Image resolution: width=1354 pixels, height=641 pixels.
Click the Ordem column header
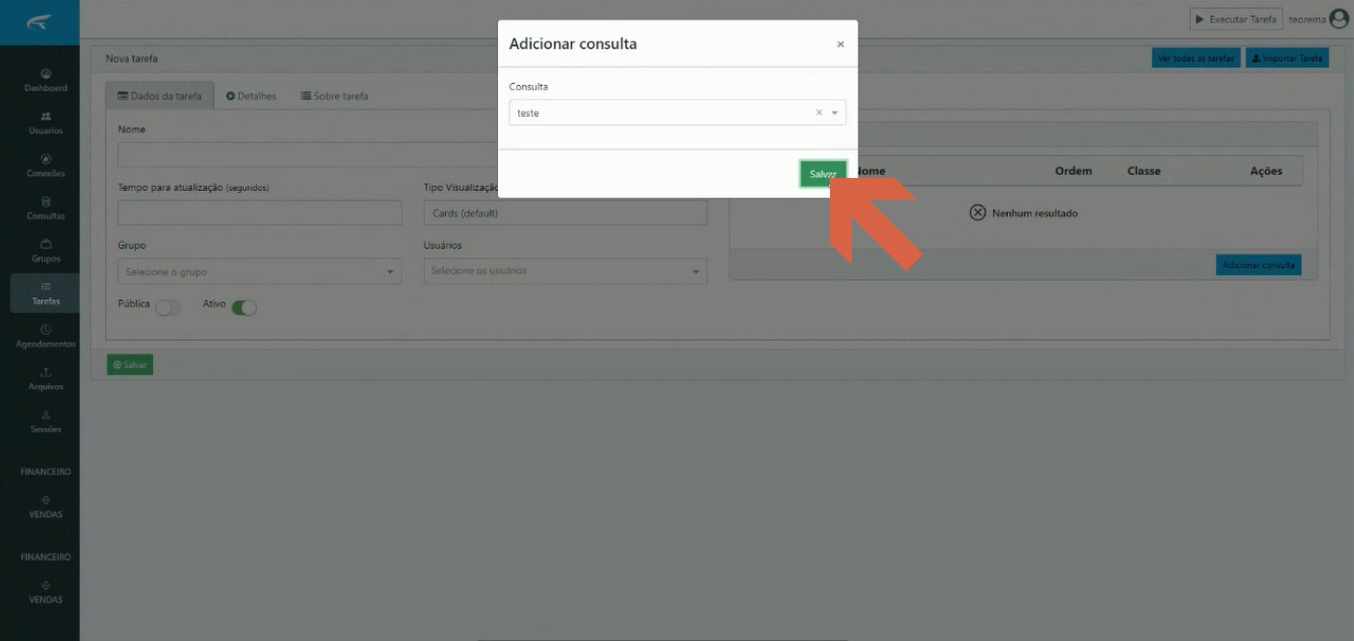(1073, 171)
